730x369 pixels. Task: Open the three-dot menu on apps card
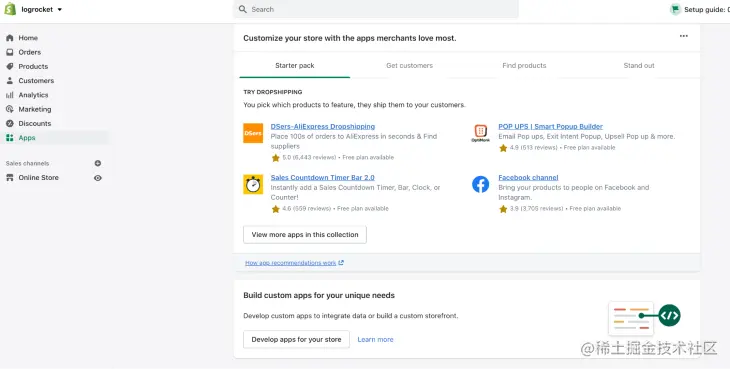click(683, 36)
